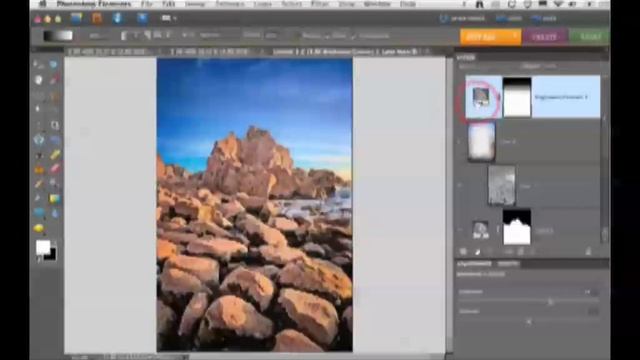640x360 pixels.
Task: Select the Custom Shape tool
Action: [x=38, y=213]
